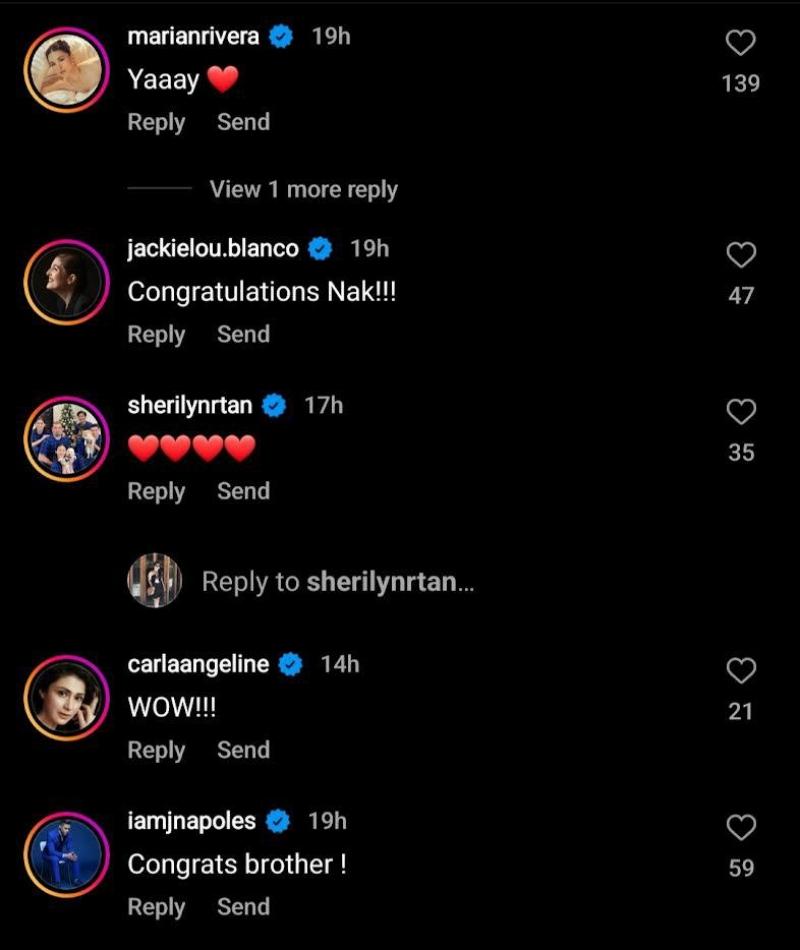Click your own avatar beside reply field
The width and height of the screenshot is (800, 950).
click(x=155, y=580)
